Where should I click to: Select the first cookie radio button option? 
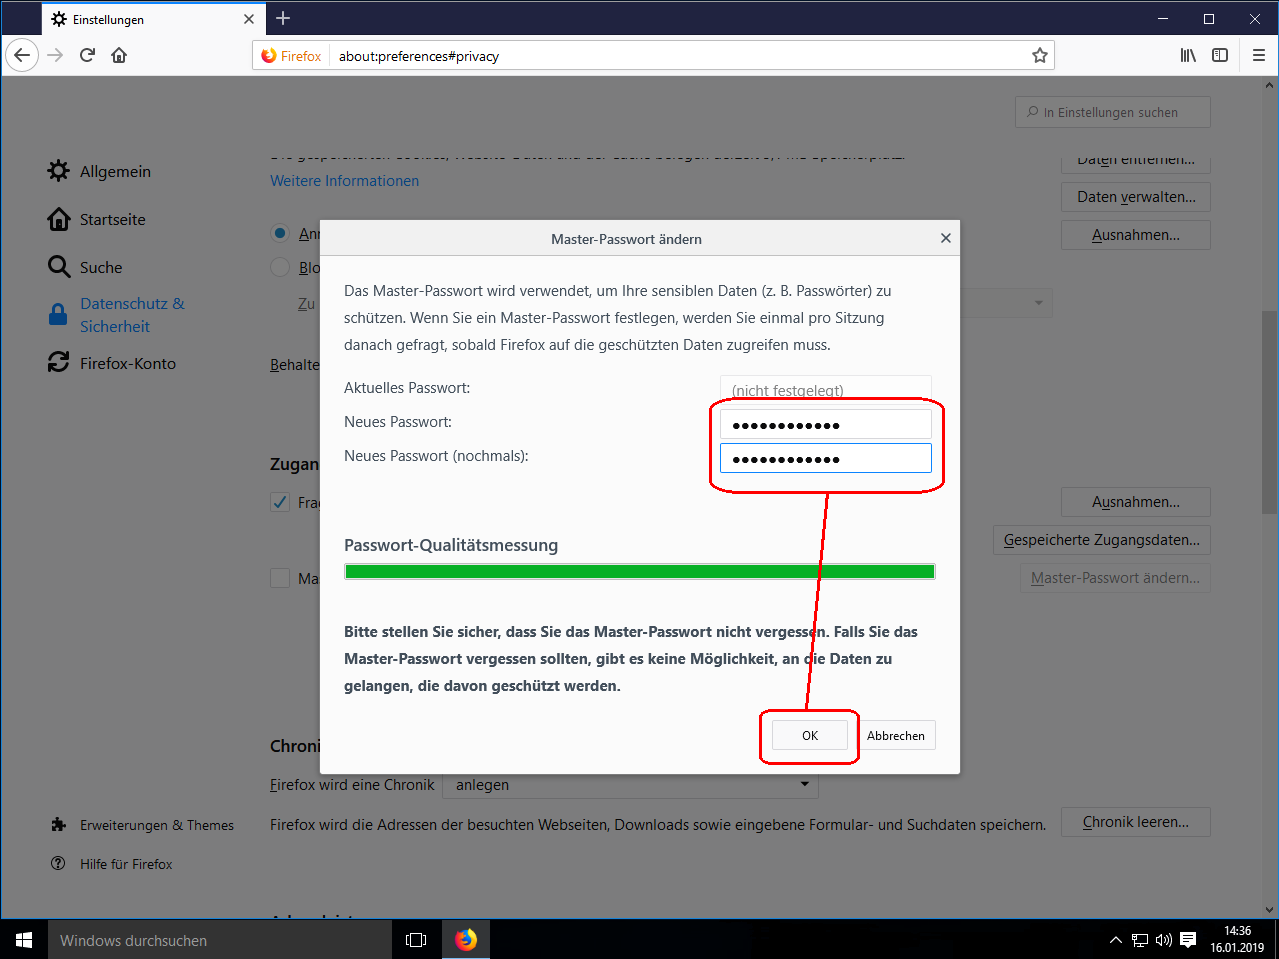[280, 233]
